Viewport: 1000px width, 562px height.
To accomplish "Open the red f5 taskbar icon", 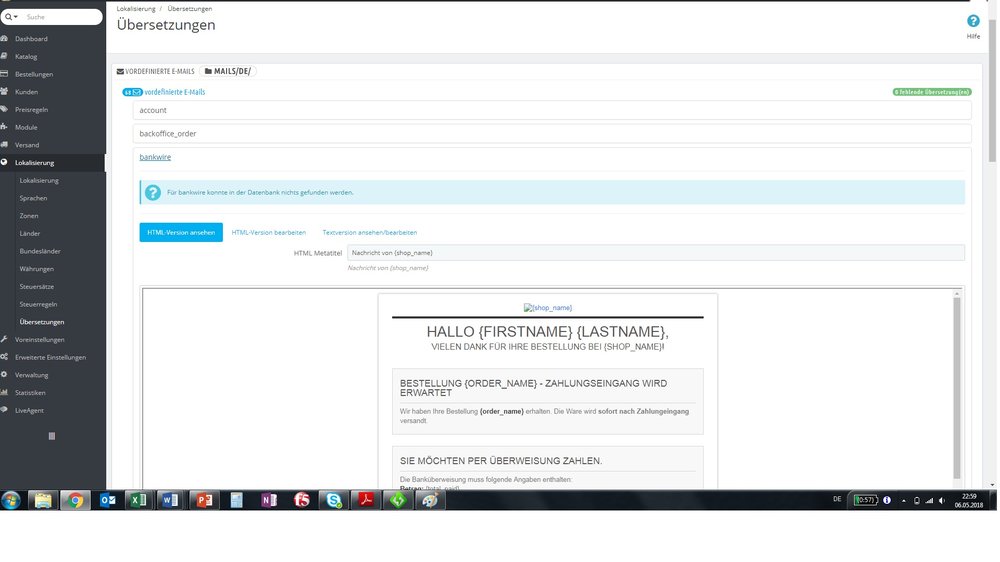I will [x=302, y=501].
